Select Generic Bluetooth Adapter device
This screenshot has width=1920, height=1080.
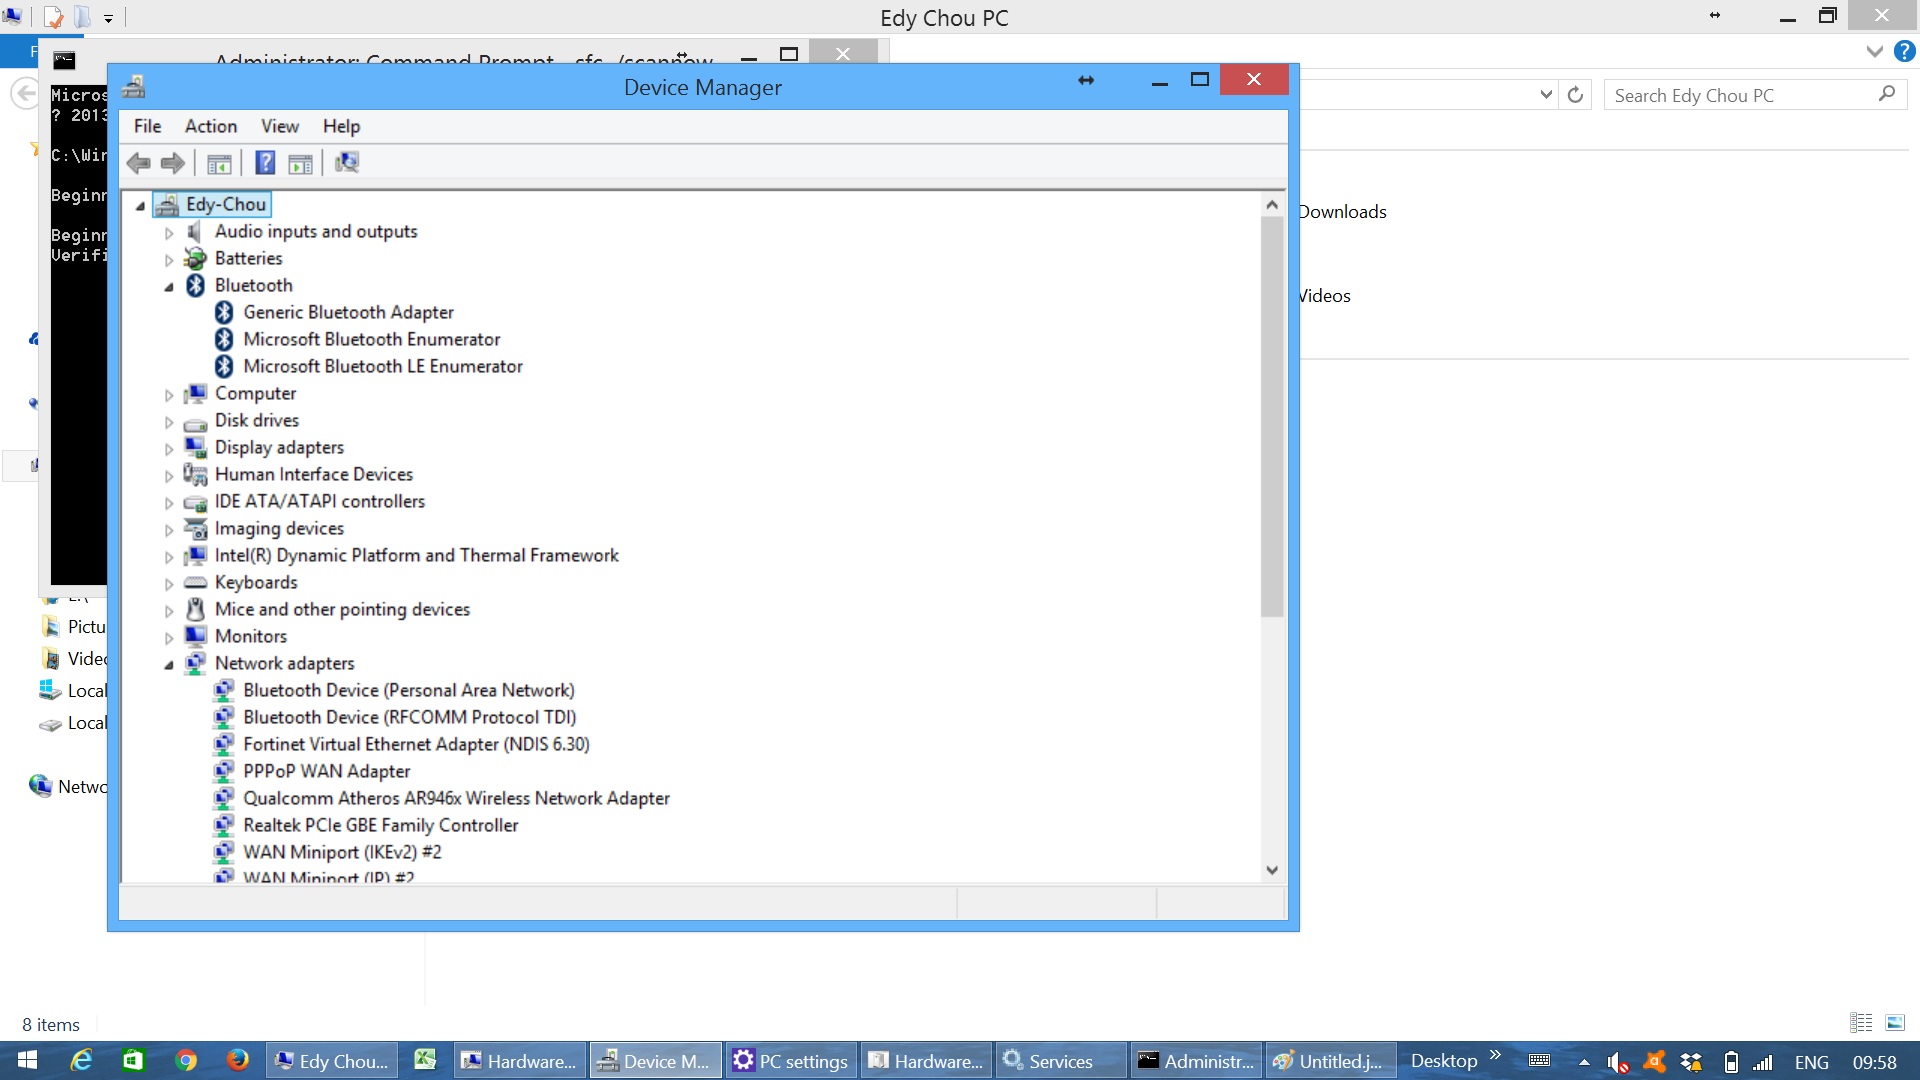pyautogui.click(x=348, y=312)
